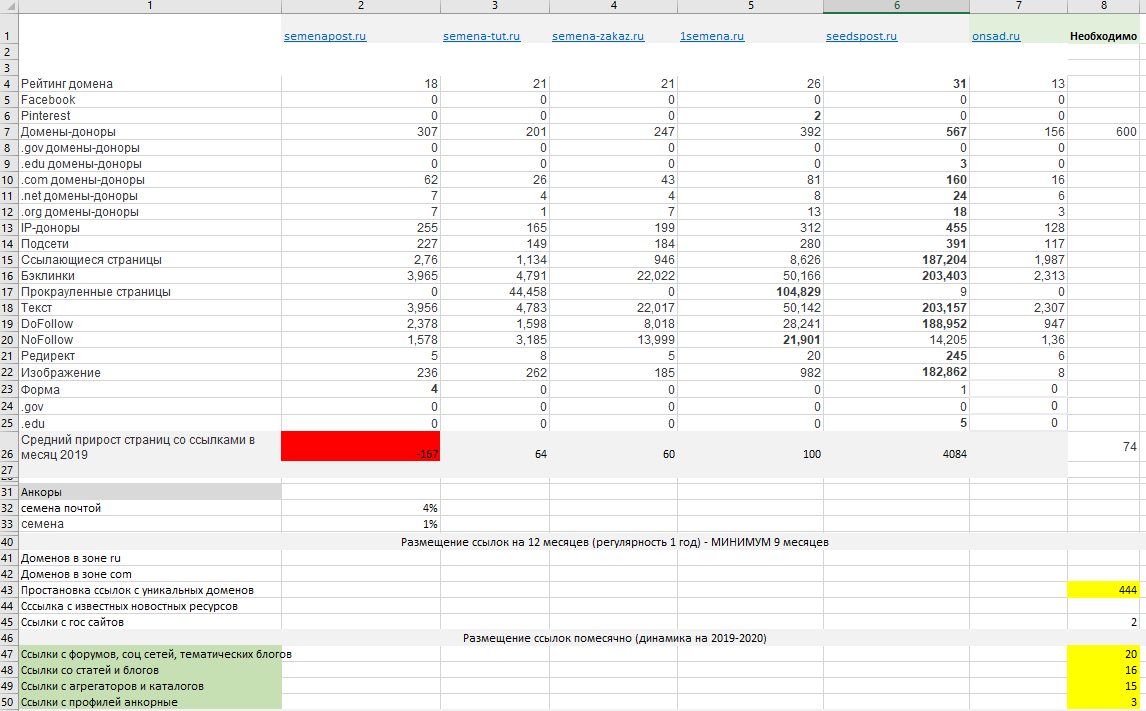1146x711 pixels.
Task: Open the 1semena.ru link
Action: [x=712, y=36]
